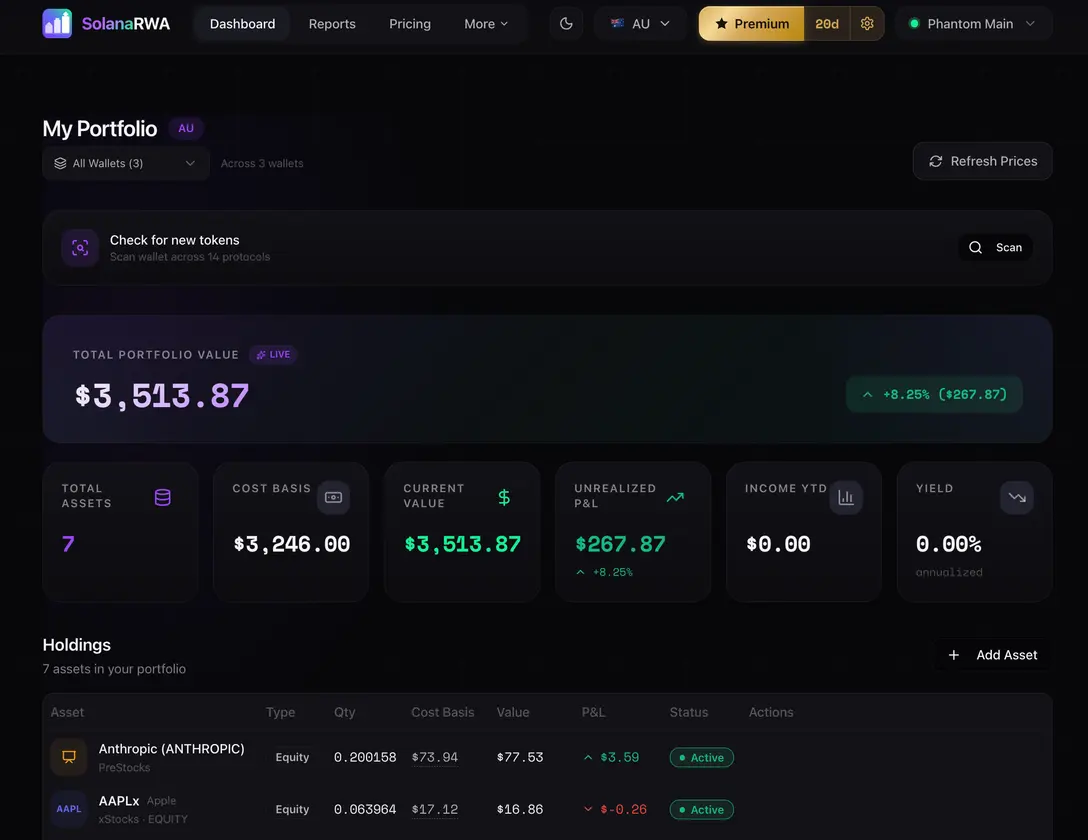Click the Unrealized P&L trend-up icon
This screenshot has height=840, width=1088.
[675, 497]
